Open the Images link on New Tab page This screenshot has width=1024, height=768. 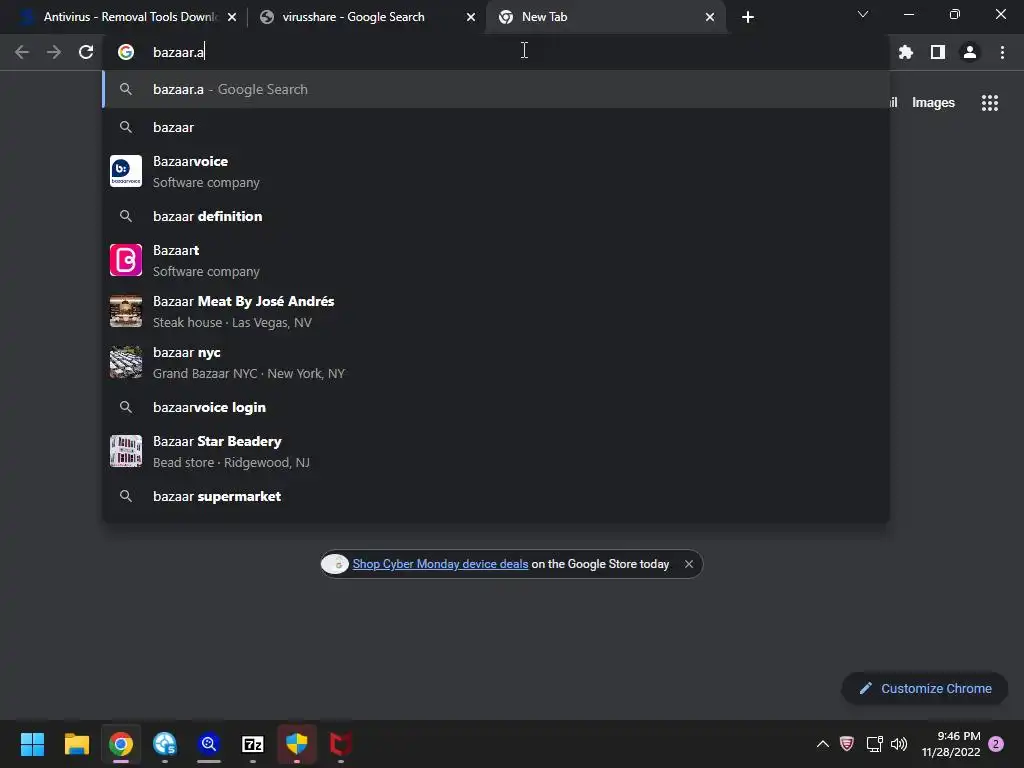(x=933, y=103)
